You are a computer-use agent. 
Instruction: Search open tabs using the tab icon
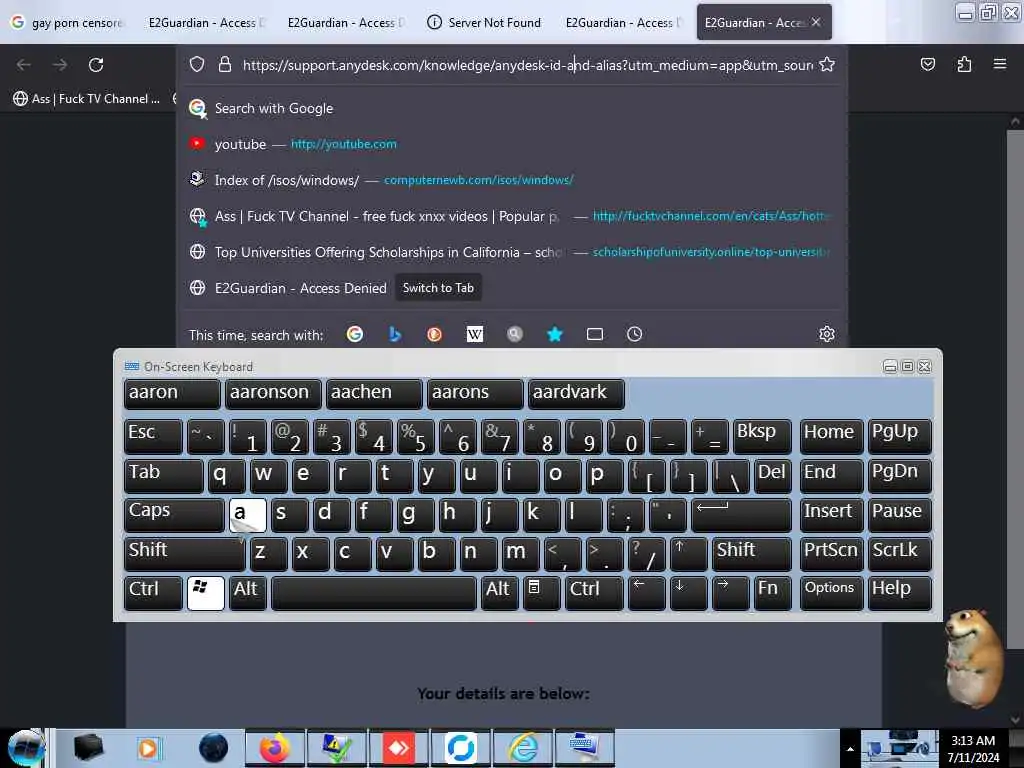[595, 334]
